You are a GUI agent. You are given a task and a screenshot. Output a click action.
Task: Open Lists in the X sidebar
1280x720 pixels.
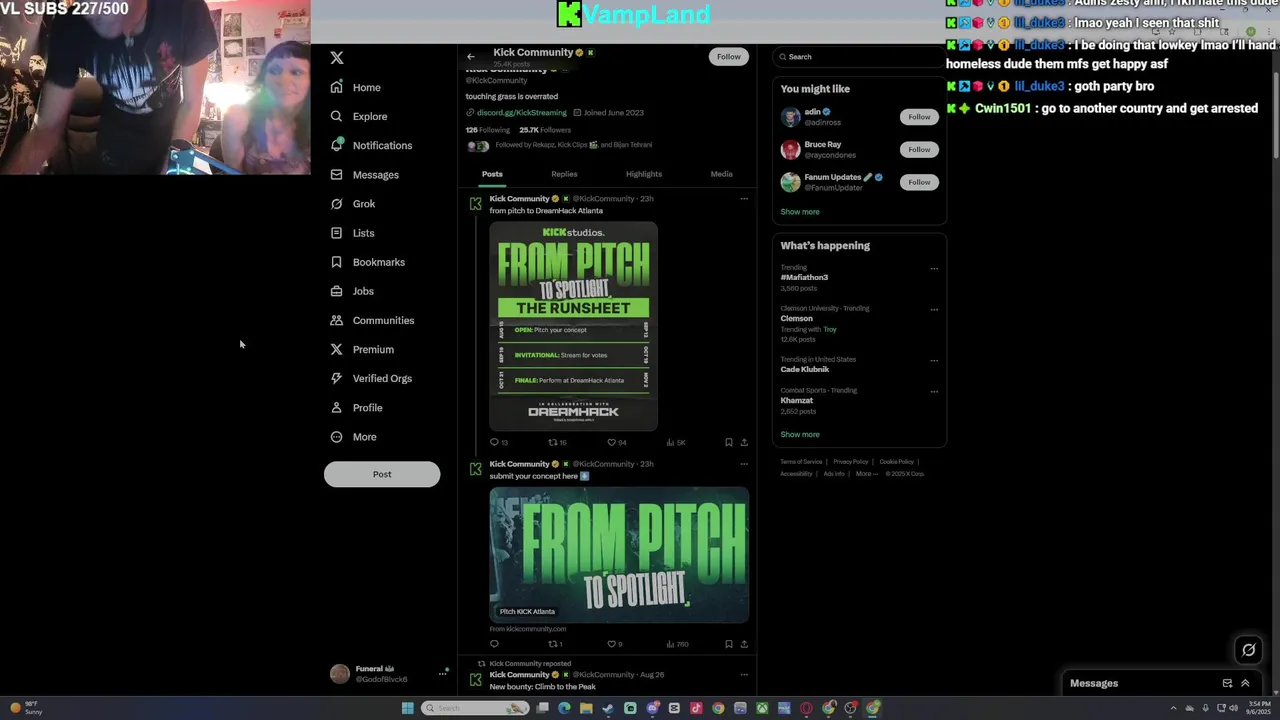tap(352, 233)
